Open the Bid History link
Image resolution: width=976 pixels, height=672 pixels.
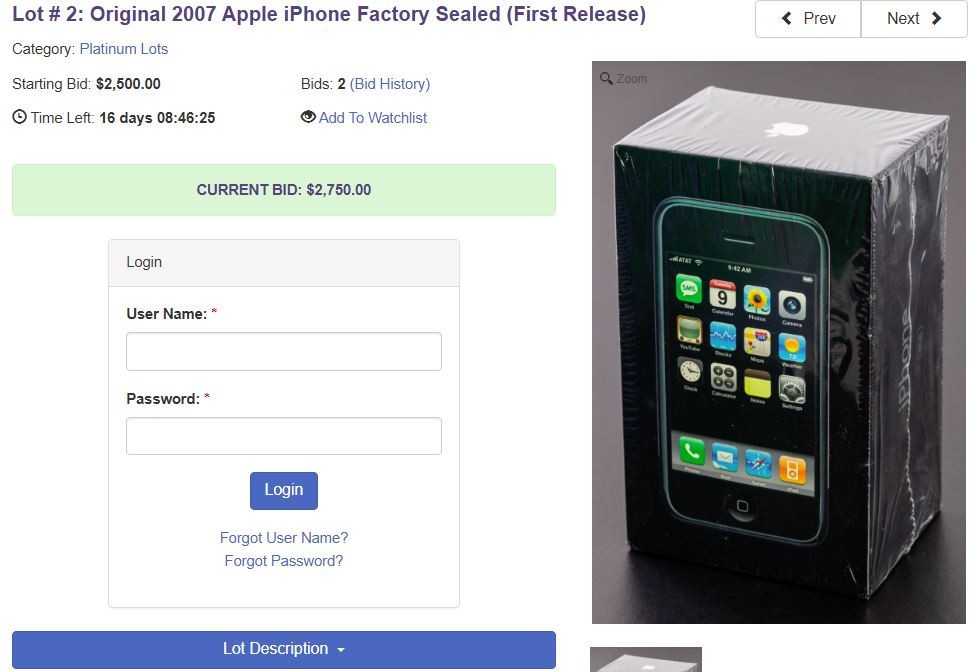(390, 84)
